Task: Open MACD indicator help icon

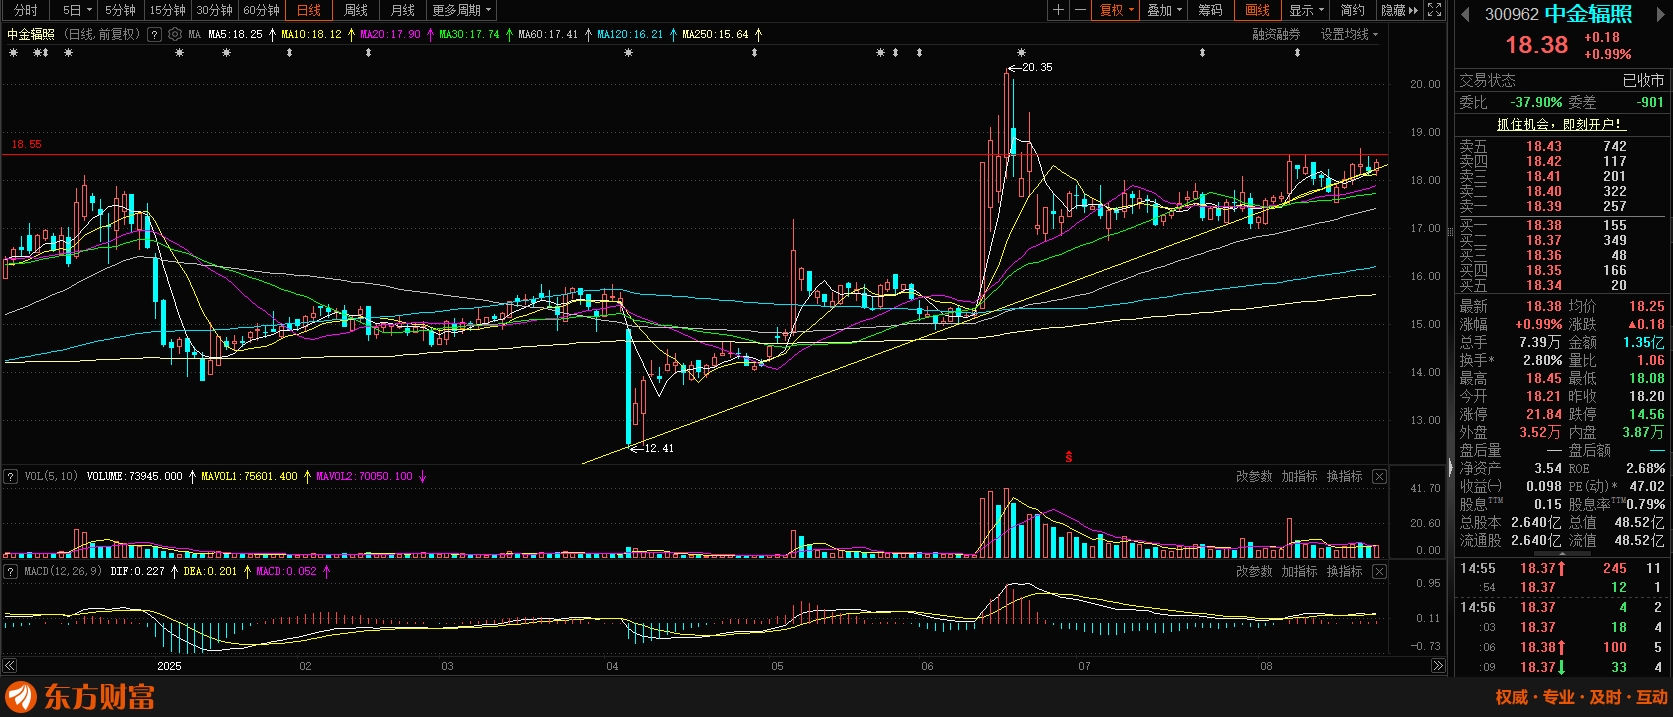Action: [11, 571]
